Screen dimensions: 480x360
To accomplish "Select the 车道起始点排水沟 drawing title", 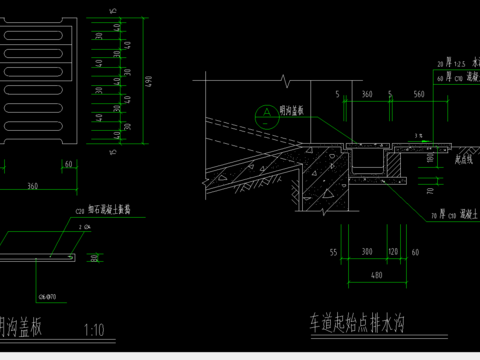I will (357, 323).
